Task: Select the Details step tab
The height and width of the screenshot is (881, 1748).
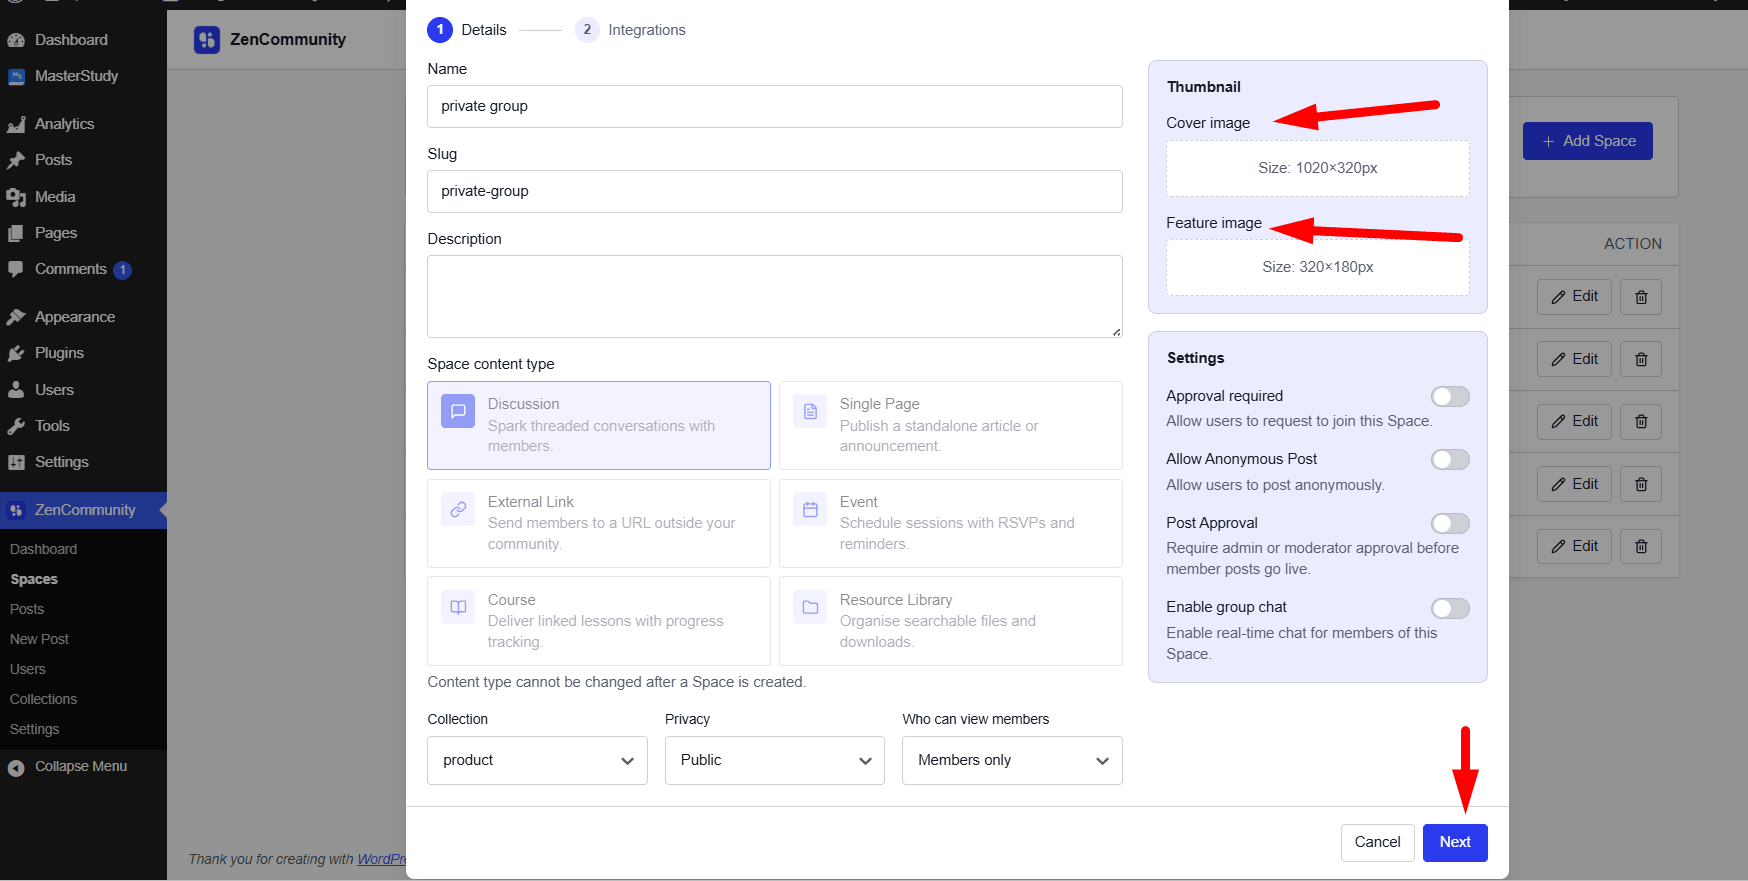Action: point(467,30)
